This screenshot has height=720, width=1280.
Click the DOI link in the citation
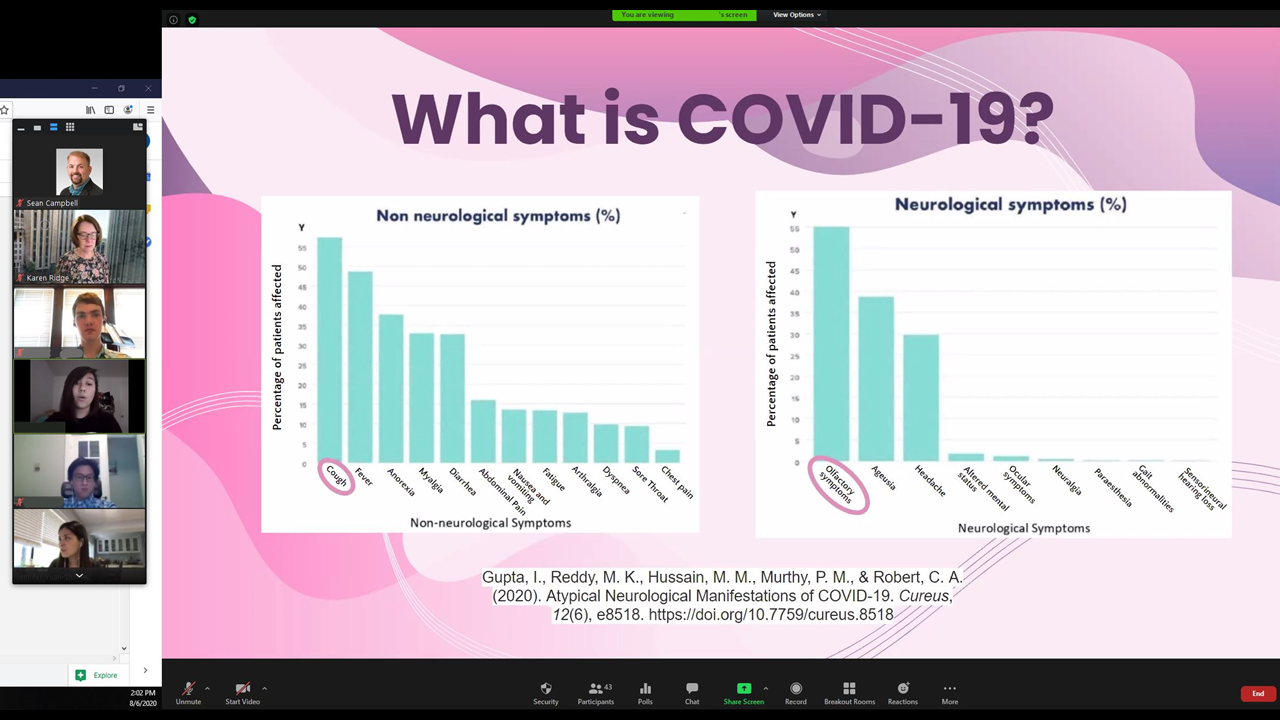771,615
